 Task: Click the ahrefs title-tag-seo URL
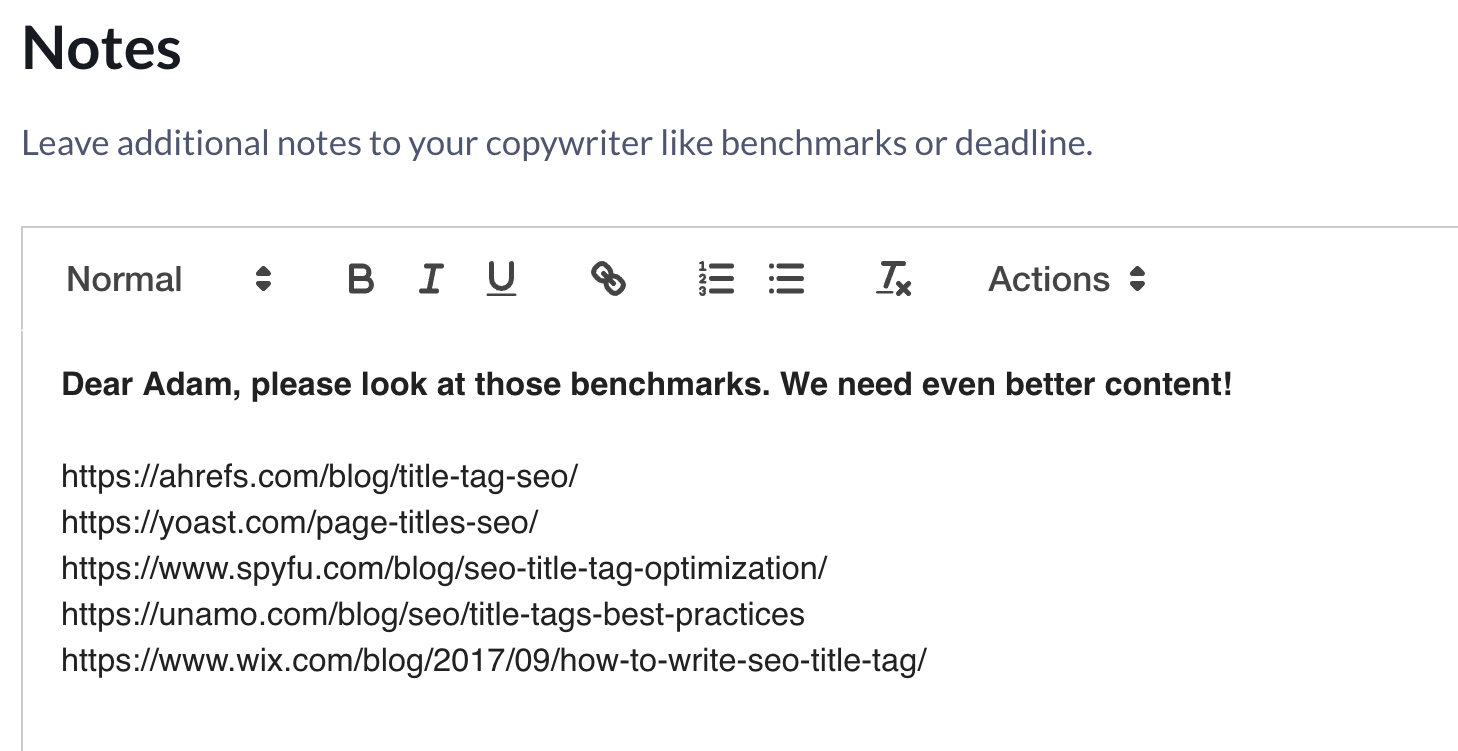[x=320, y=477]
